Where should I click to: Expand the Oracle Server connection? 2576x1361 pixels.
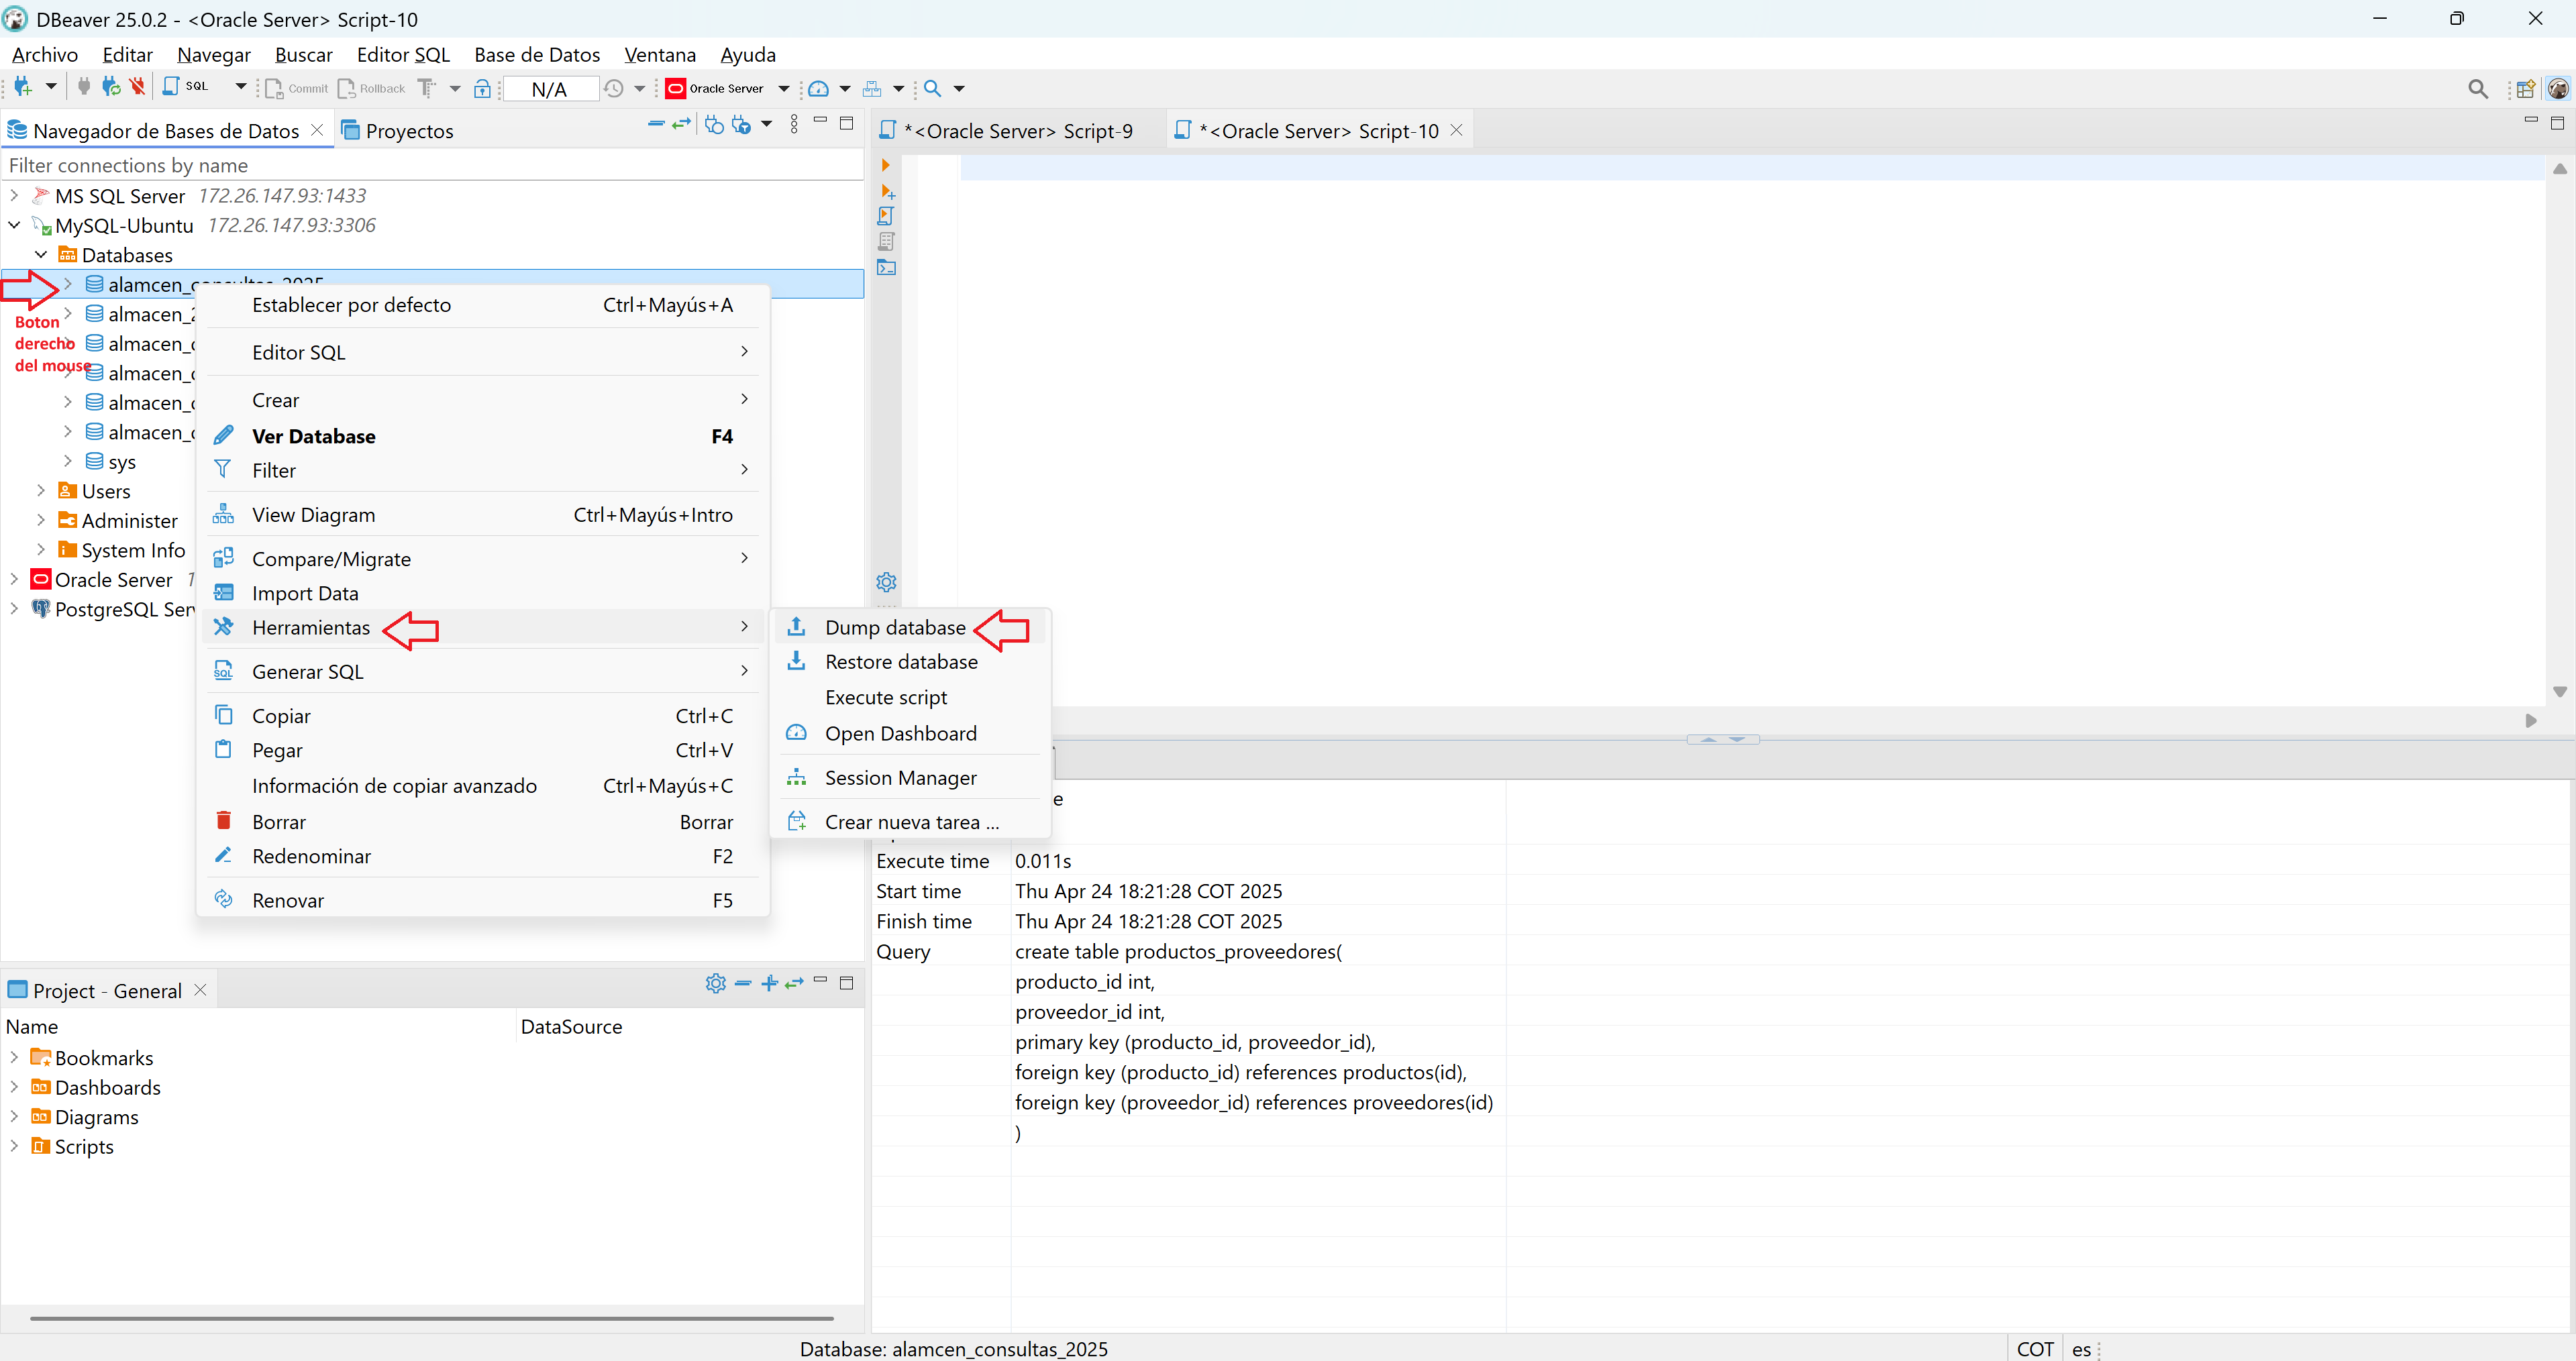tap(14, 578)
